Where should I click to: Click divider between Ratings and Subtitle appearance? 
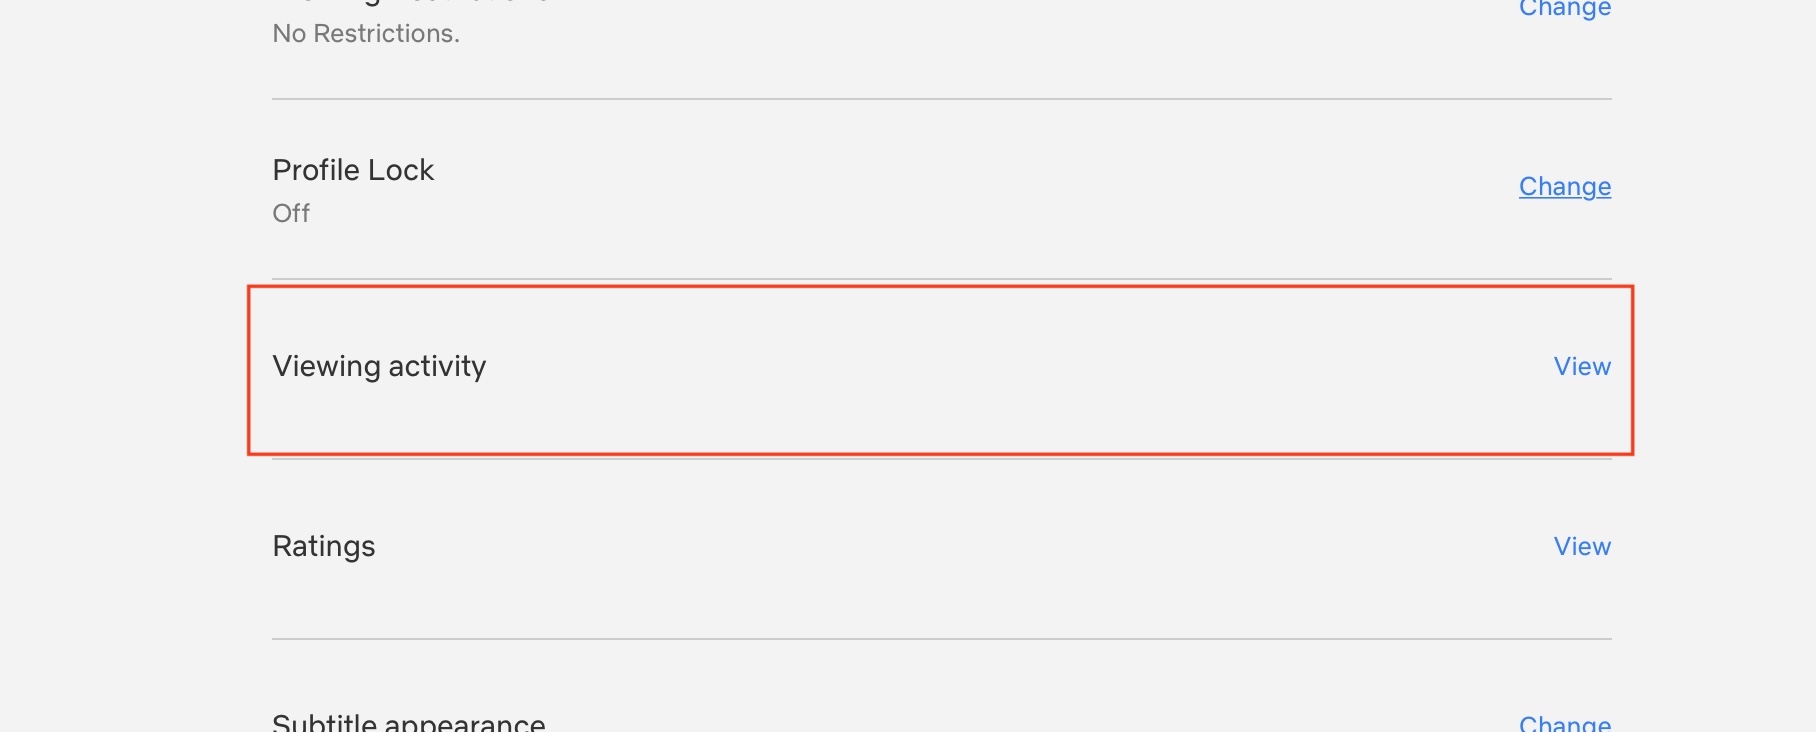[940, 639]
